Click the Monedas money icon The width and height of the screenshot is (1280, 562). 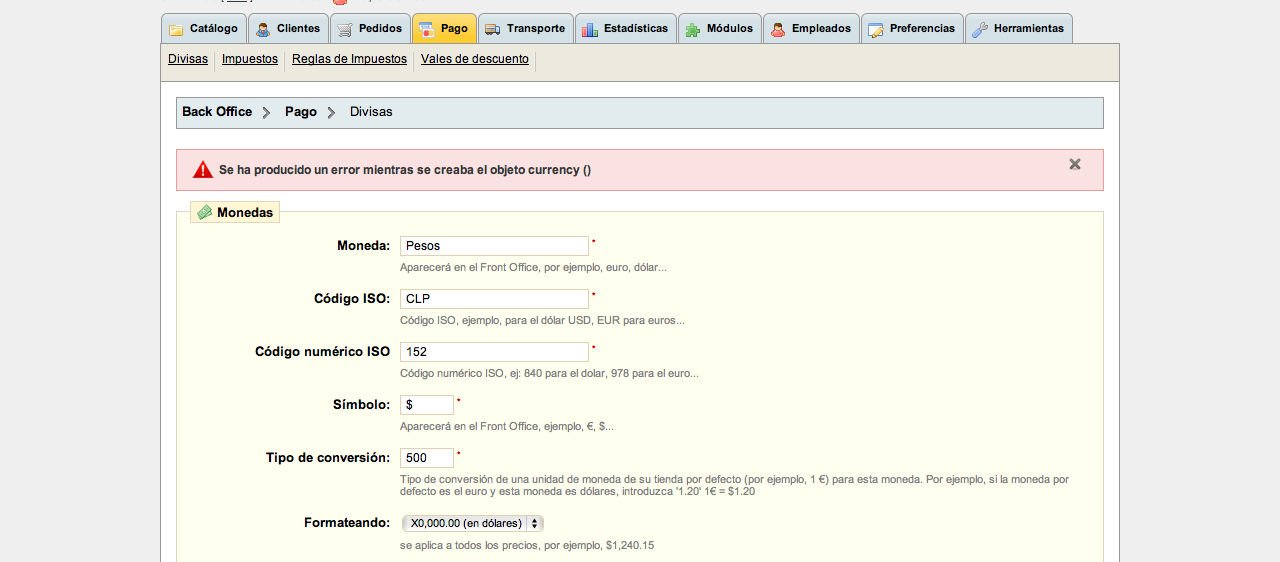coord(204,212)
